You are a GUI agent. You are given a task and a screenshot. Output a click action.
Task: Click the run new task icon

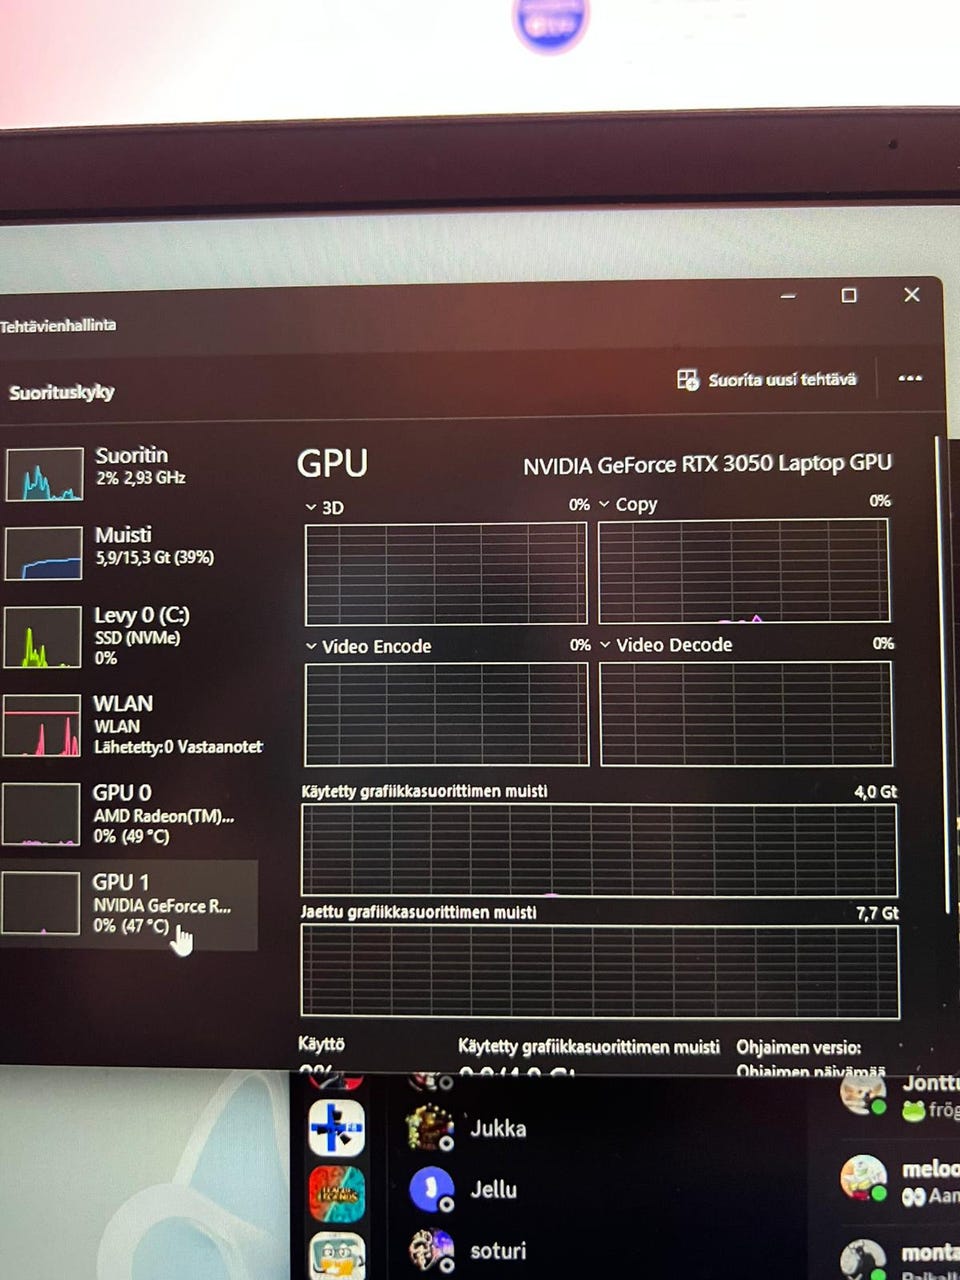(688, 380)
